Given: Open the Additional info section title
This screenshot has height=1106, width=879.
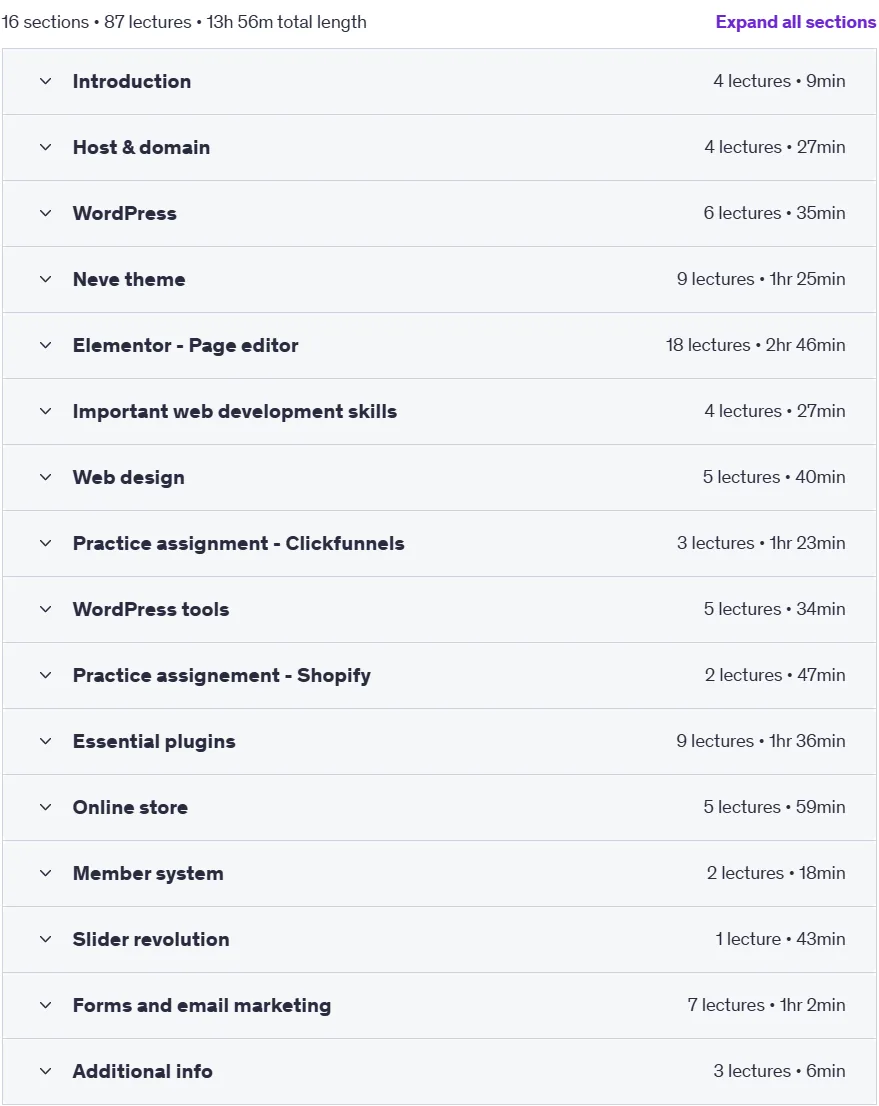Looking at the screenshot, I should [x=143, y=1071].
